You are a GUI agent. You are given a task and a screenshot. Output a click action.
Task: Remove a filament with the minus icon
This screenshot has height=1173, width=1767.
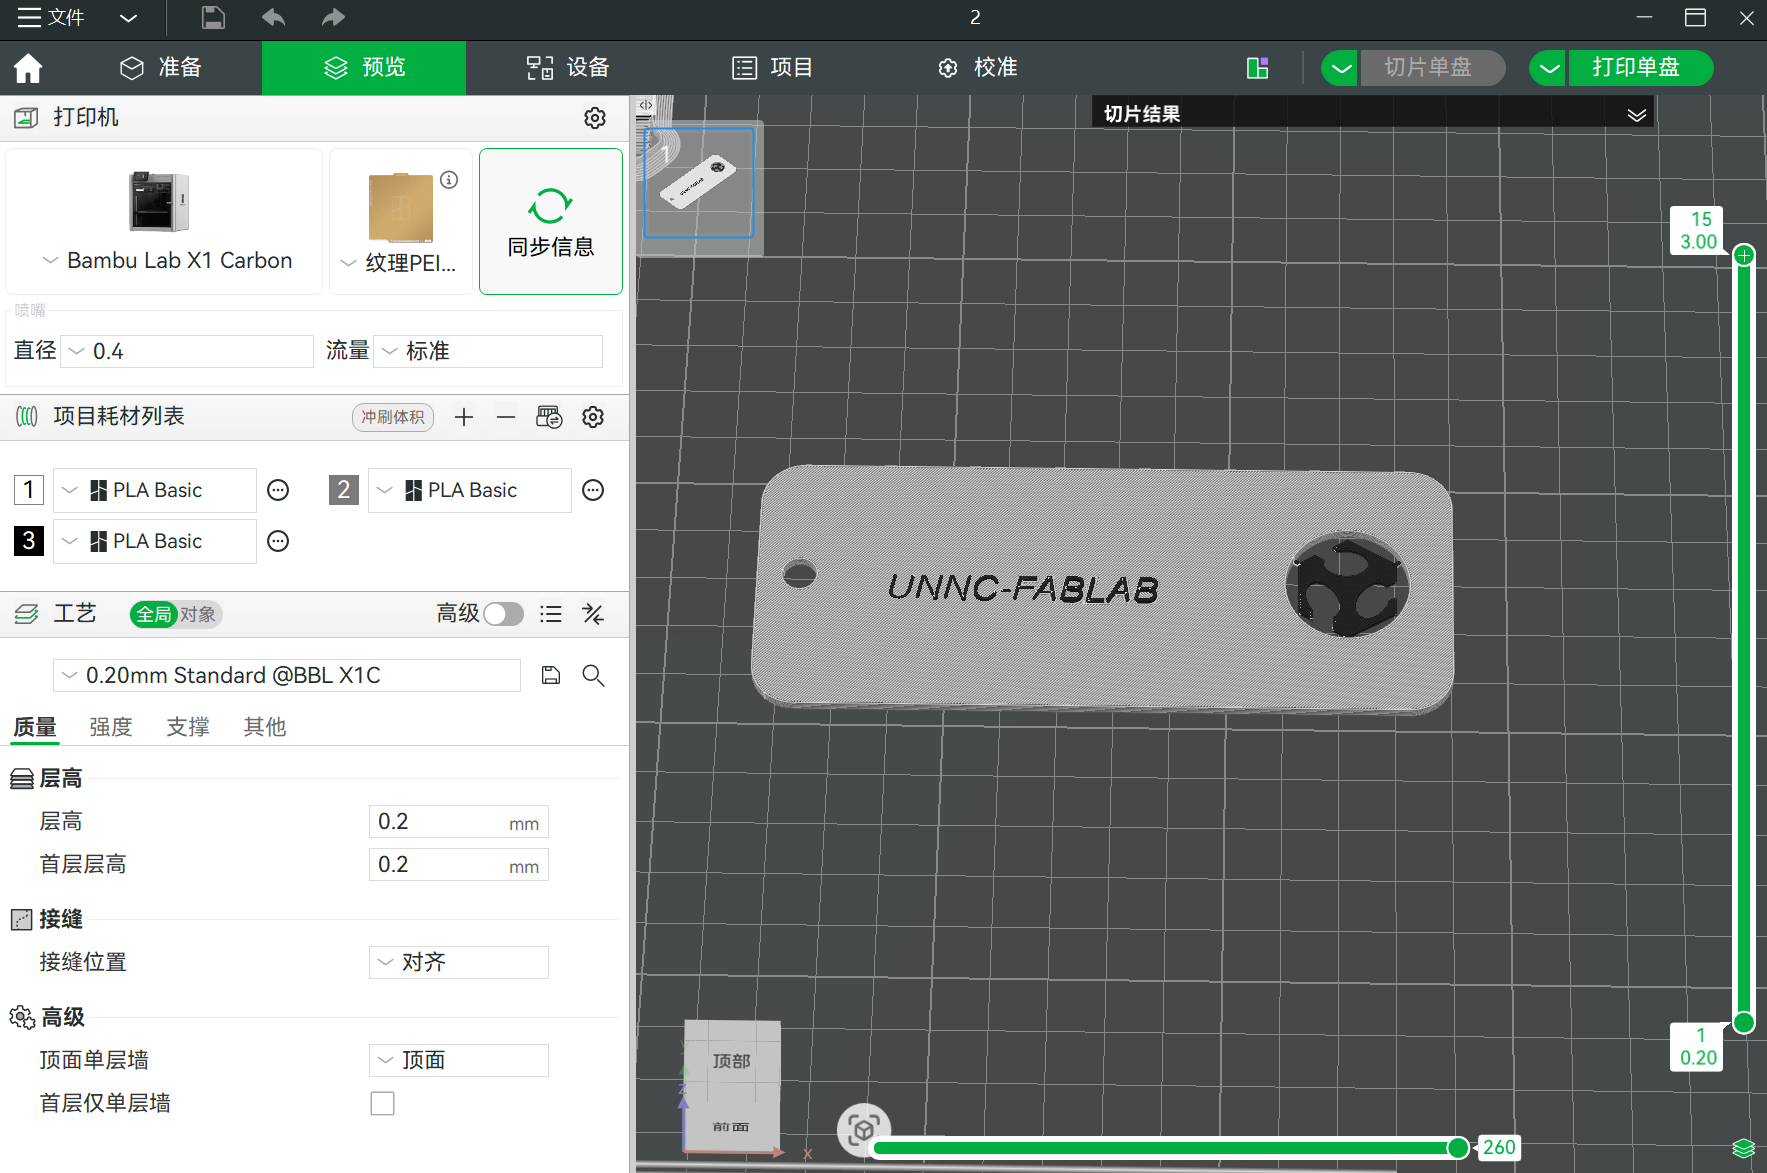[506, 417]
